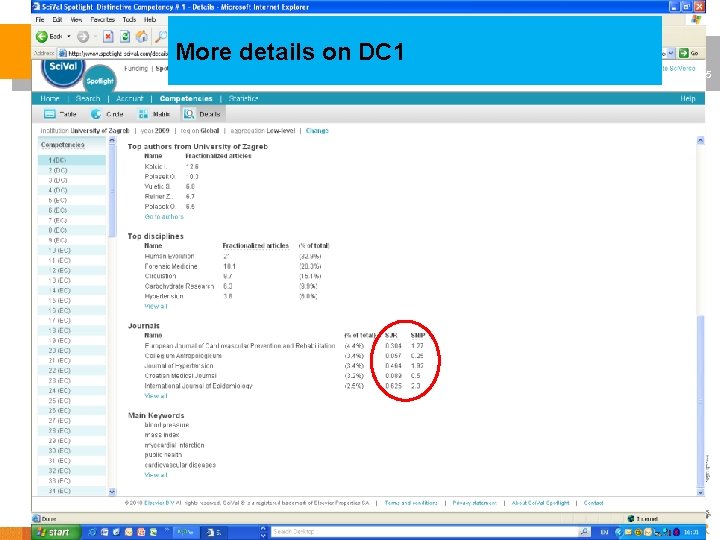
Task: Open the View menu
Action: [x=76, y=20]
